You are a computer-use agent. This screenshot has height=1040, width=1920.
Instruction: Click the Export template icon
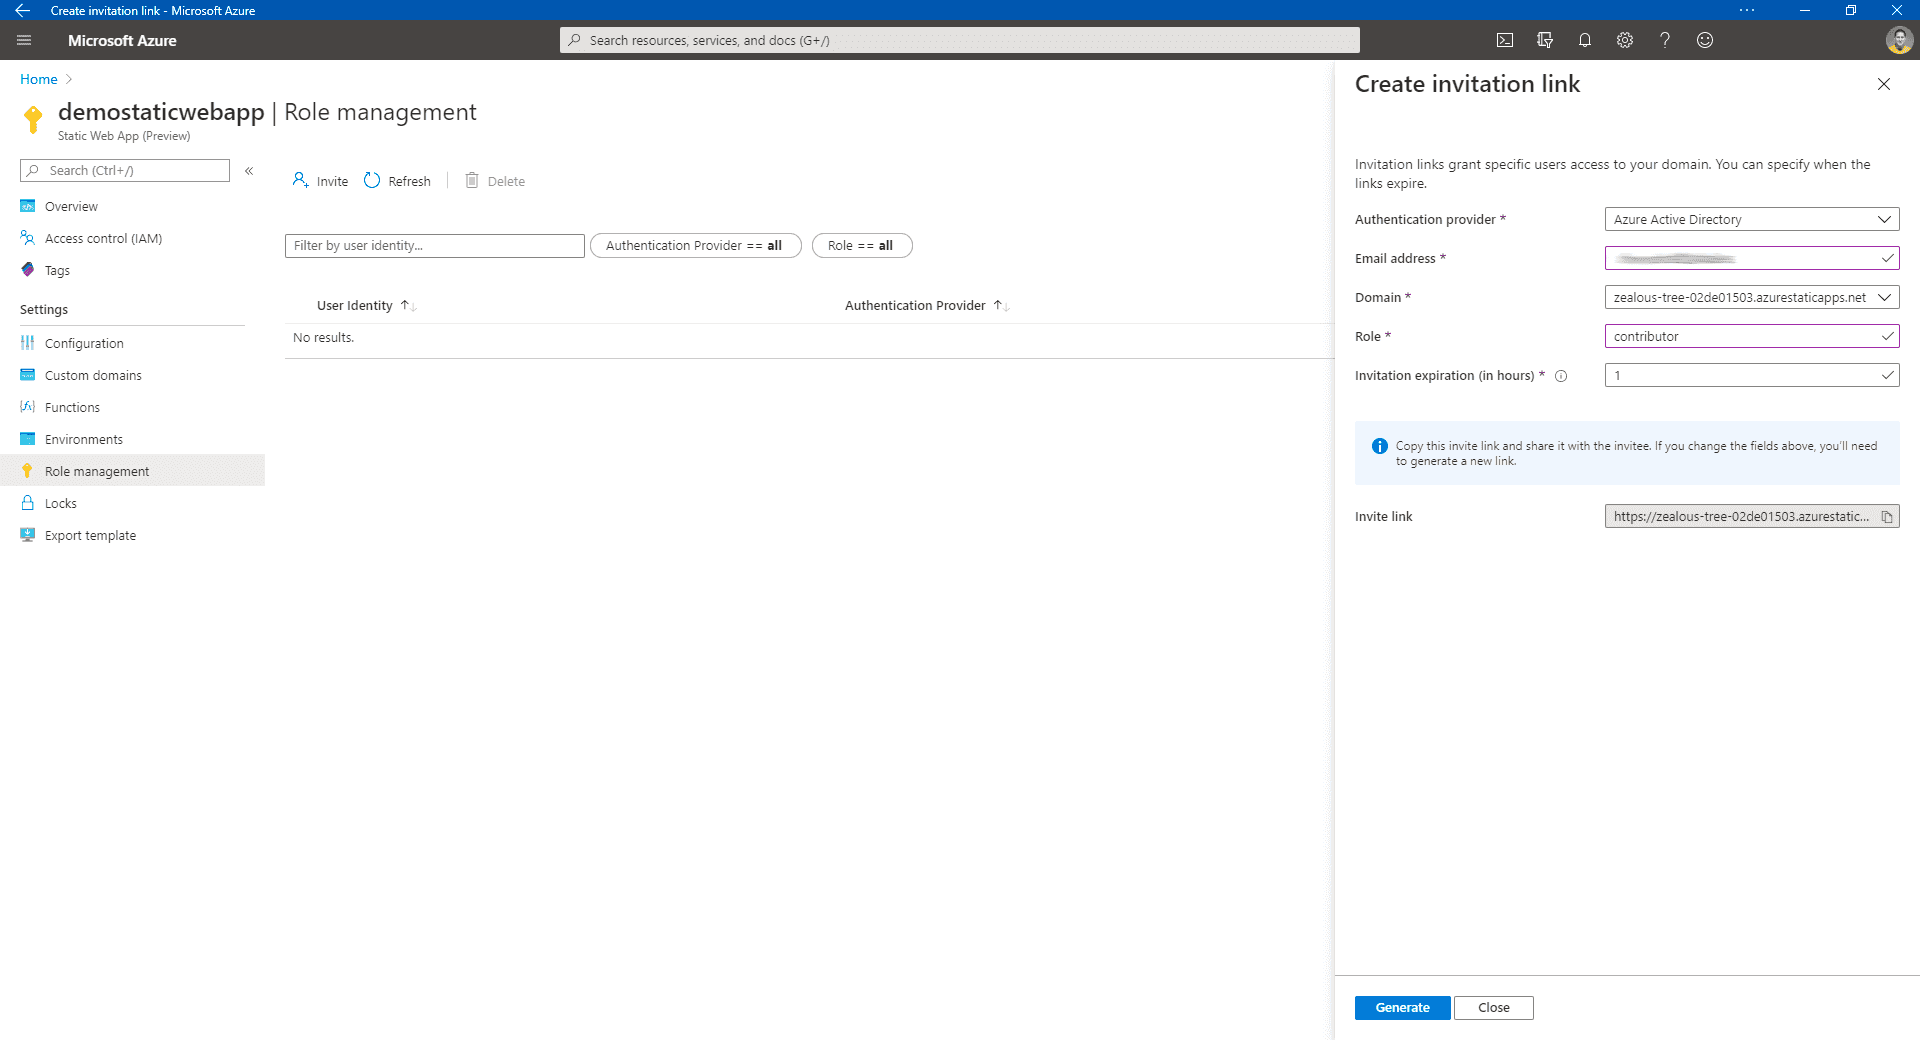click(28, 535)
